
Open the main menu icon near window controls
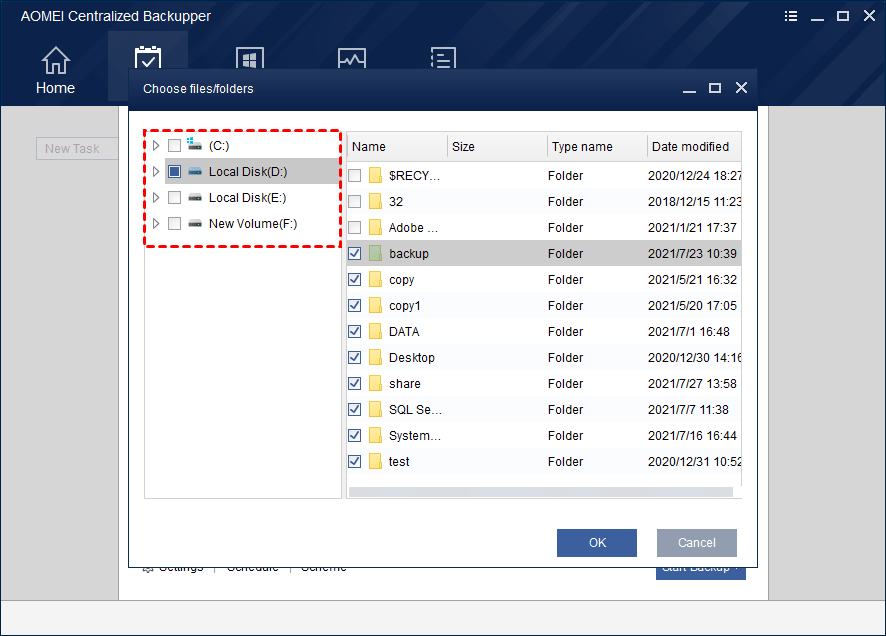[x=790, y=16]
